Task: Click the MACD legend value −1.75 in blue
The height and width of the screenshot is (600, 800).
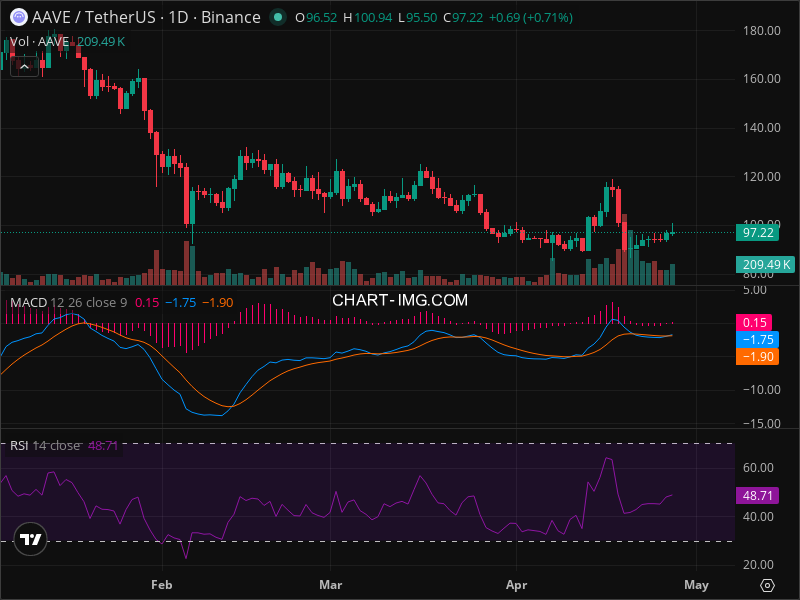Action: (x=181, y=303)
